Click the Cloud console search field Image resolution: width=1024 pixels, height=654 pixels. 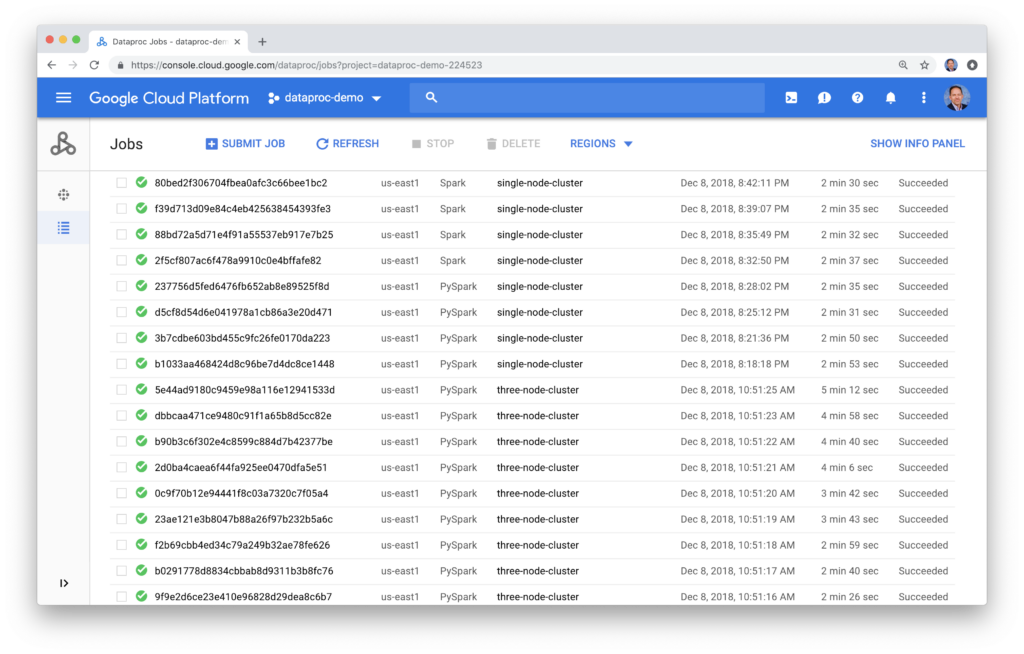point(586,97)
